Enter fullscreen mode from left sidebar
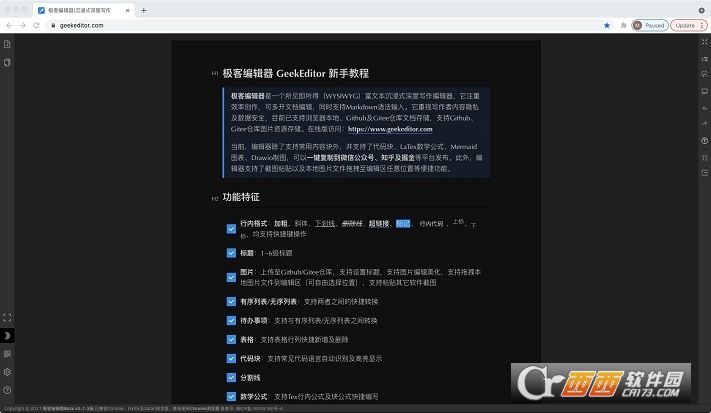 [x=7, y=317]
